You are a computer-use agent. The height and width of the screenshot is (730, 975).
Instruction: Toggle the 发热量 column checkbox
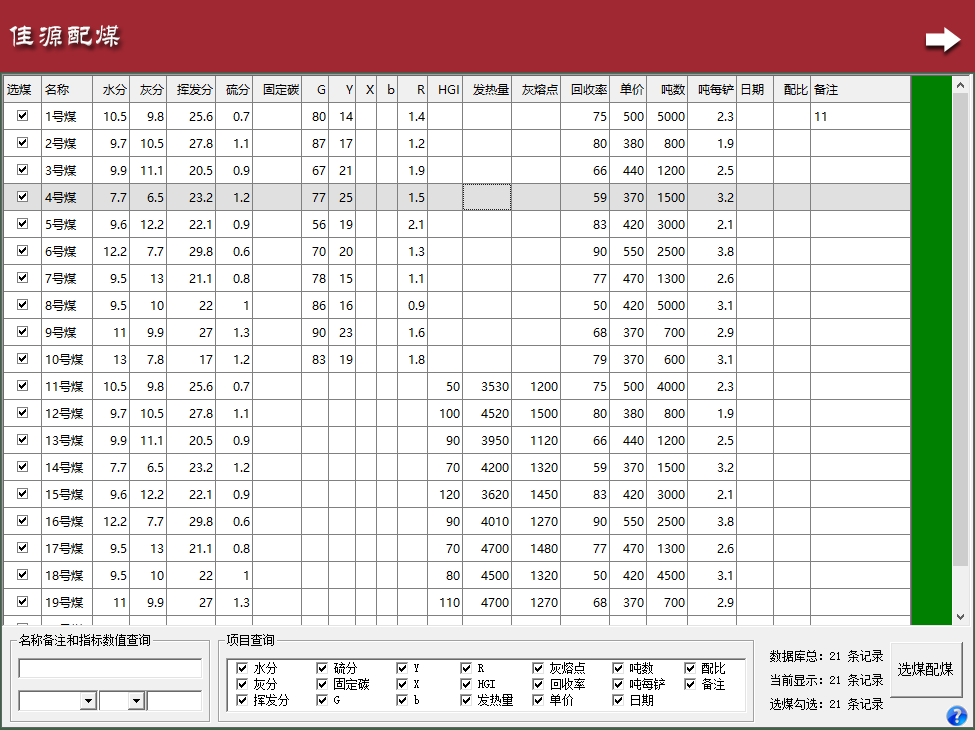click(466, 701)
